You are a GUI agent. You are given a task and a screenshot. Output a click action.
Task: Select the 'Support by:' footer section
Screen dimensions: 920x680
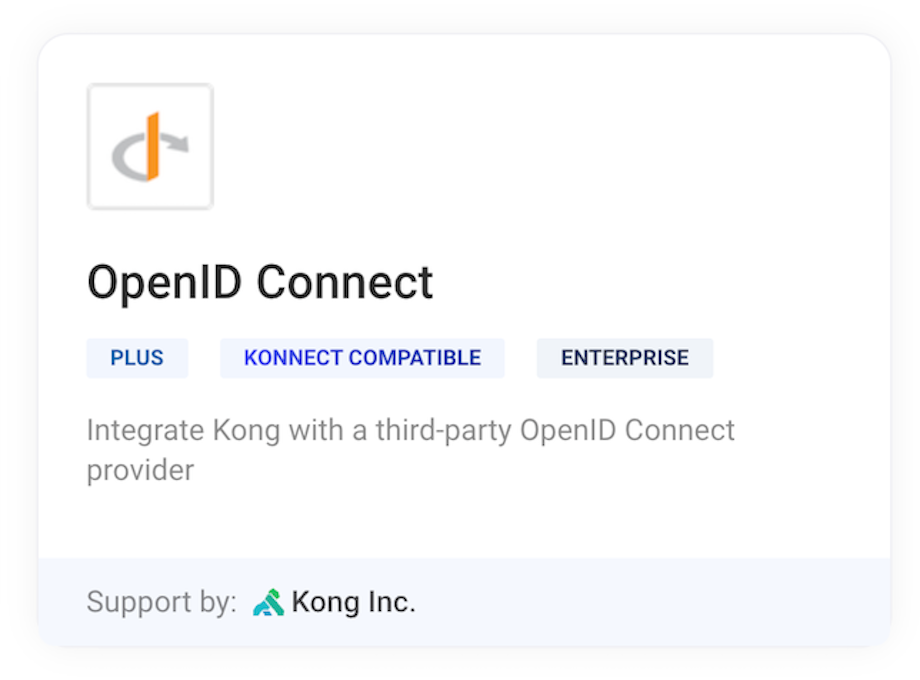160,601
